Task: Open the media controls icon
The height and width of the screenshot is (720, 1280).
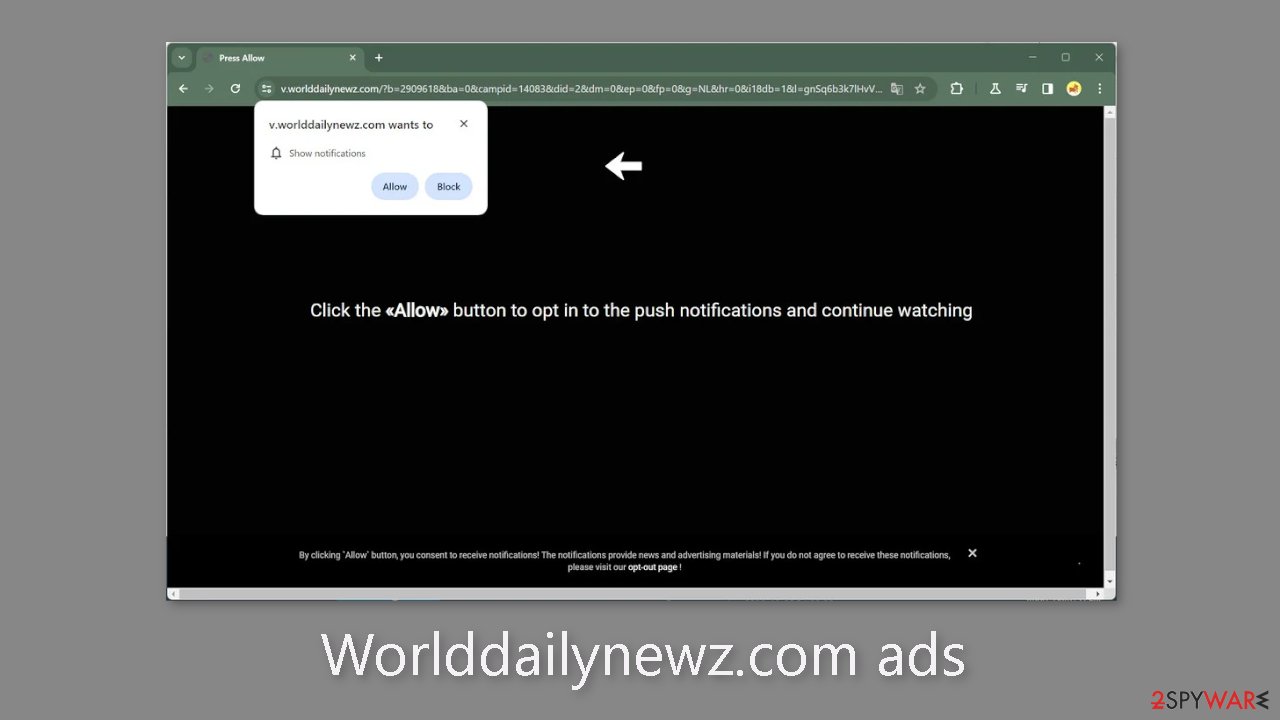Action: coord(1021,88)
